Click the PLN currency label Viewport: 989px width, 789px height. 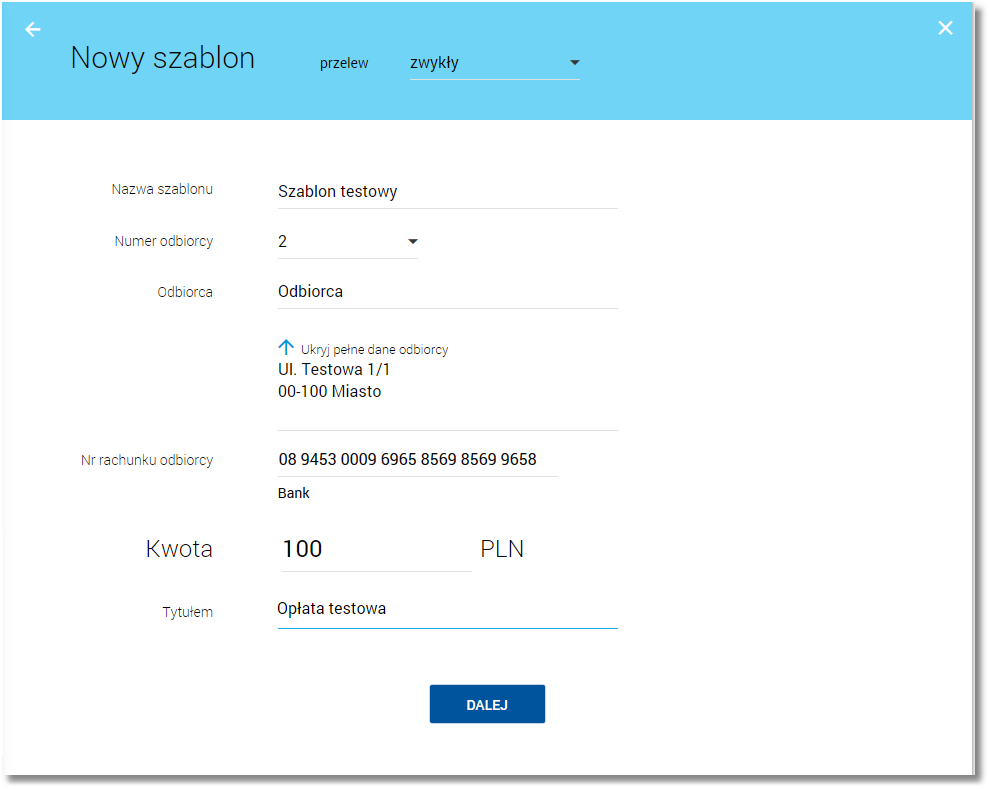coord(502,549)
